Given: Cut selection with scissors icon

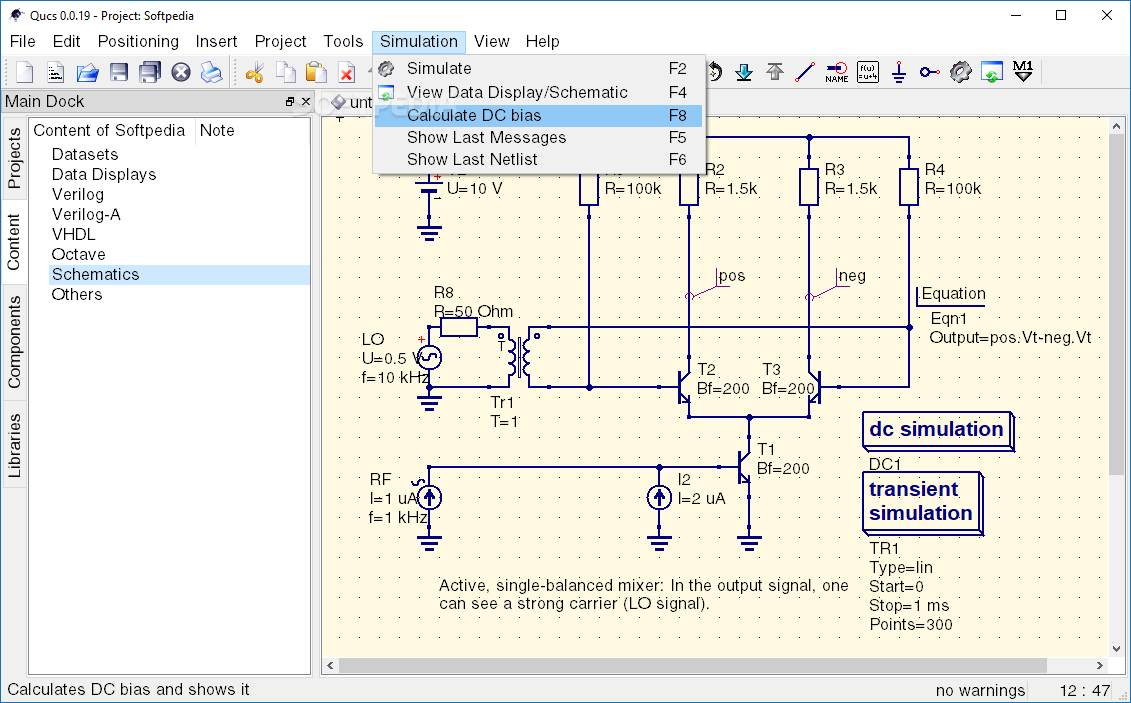Looking at the screenshot, I should click(x=255, y=72).
